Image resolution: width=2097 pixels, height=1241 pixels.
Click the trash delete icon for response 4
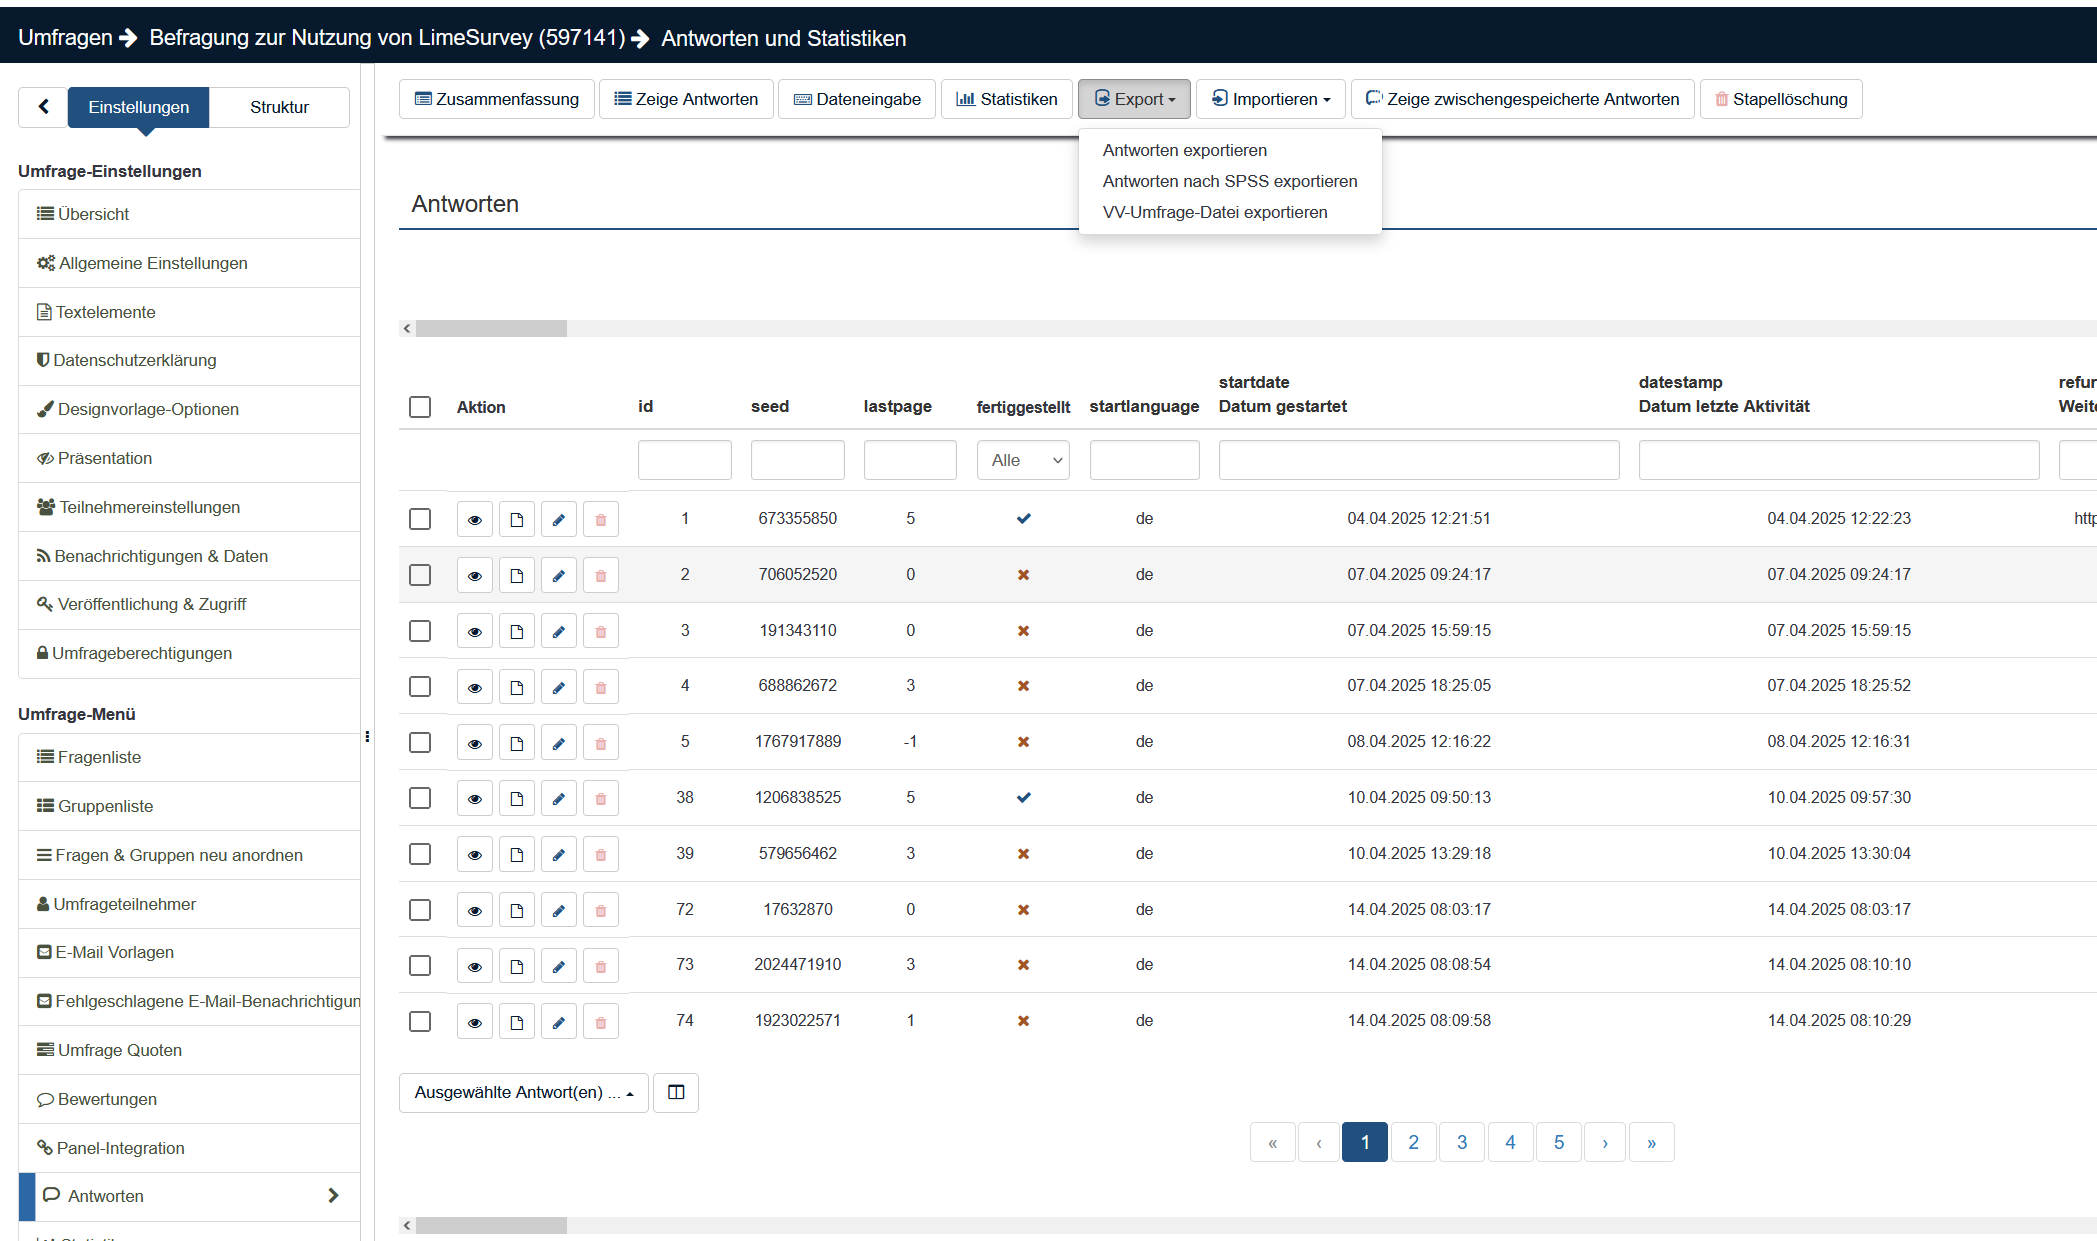(x=600, y=687)
